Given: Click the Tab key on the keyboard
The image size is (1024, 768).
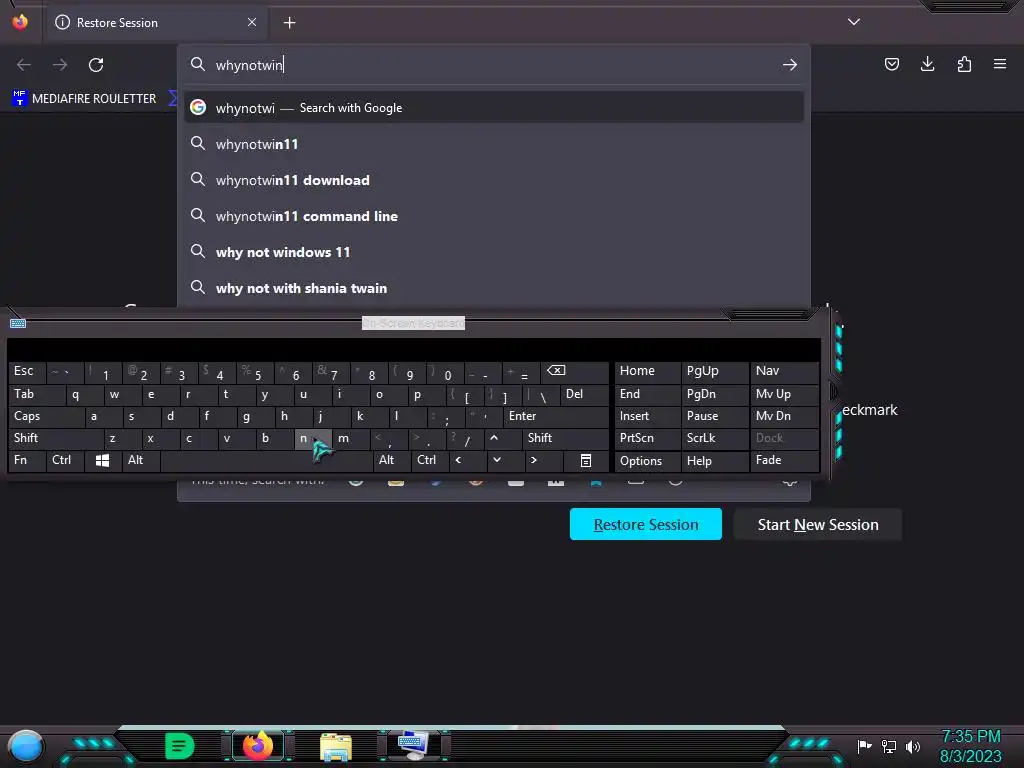Looking at the screenshot, I should coord(37,394).
